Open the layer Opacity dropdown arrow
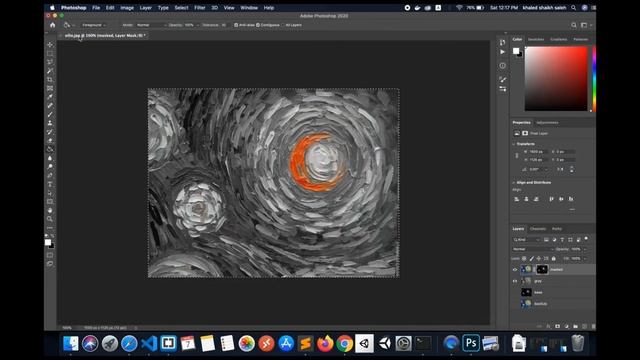 tap(584, 249)
